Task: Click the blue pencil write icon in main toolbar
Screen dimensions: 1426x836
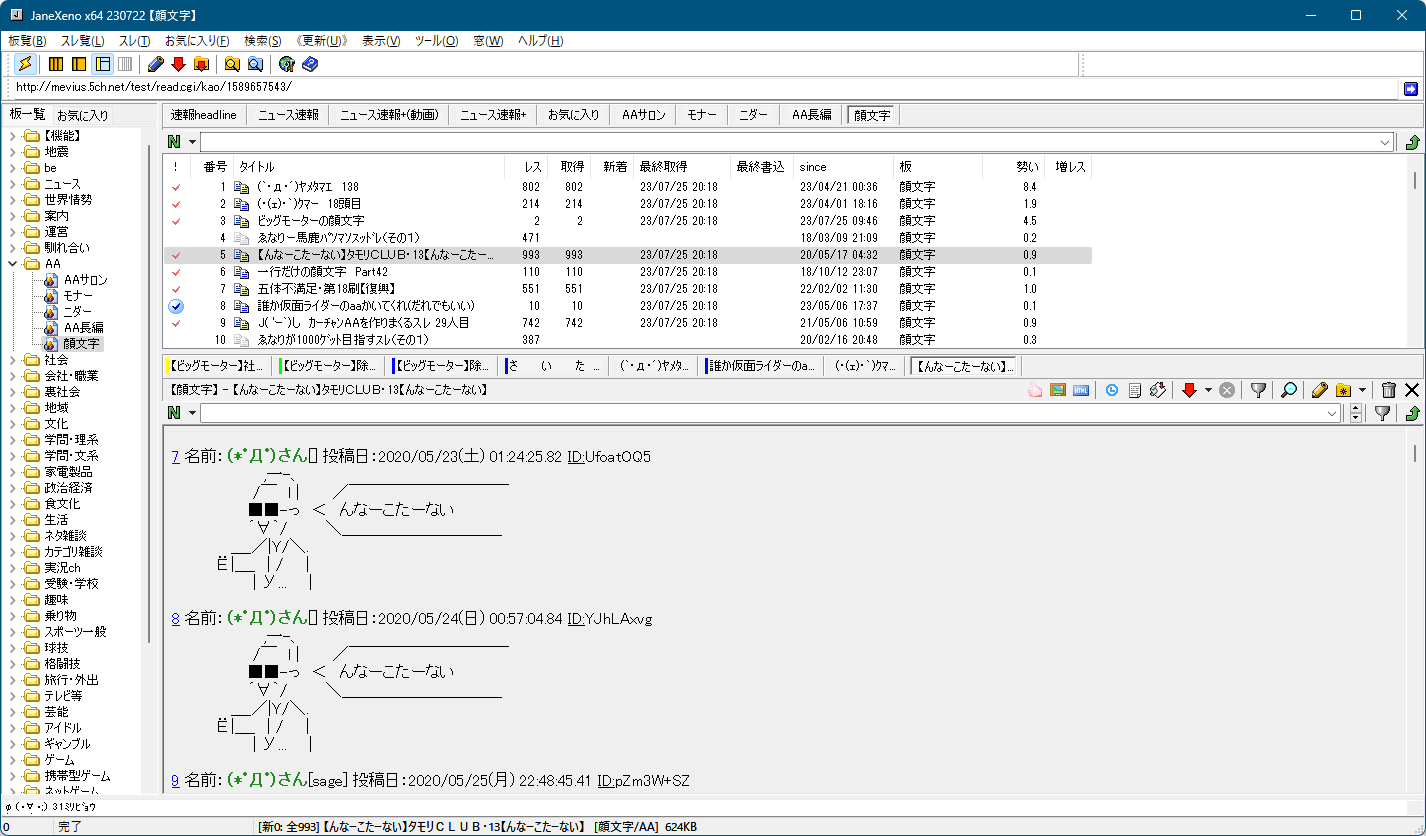Action: (155, 64)
